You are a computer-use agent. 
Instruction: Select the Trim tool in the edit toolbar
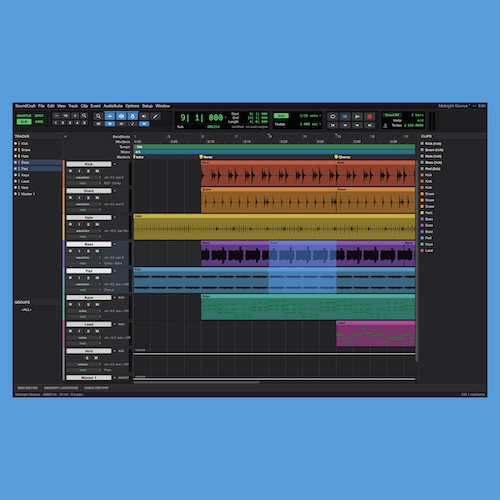110,116
